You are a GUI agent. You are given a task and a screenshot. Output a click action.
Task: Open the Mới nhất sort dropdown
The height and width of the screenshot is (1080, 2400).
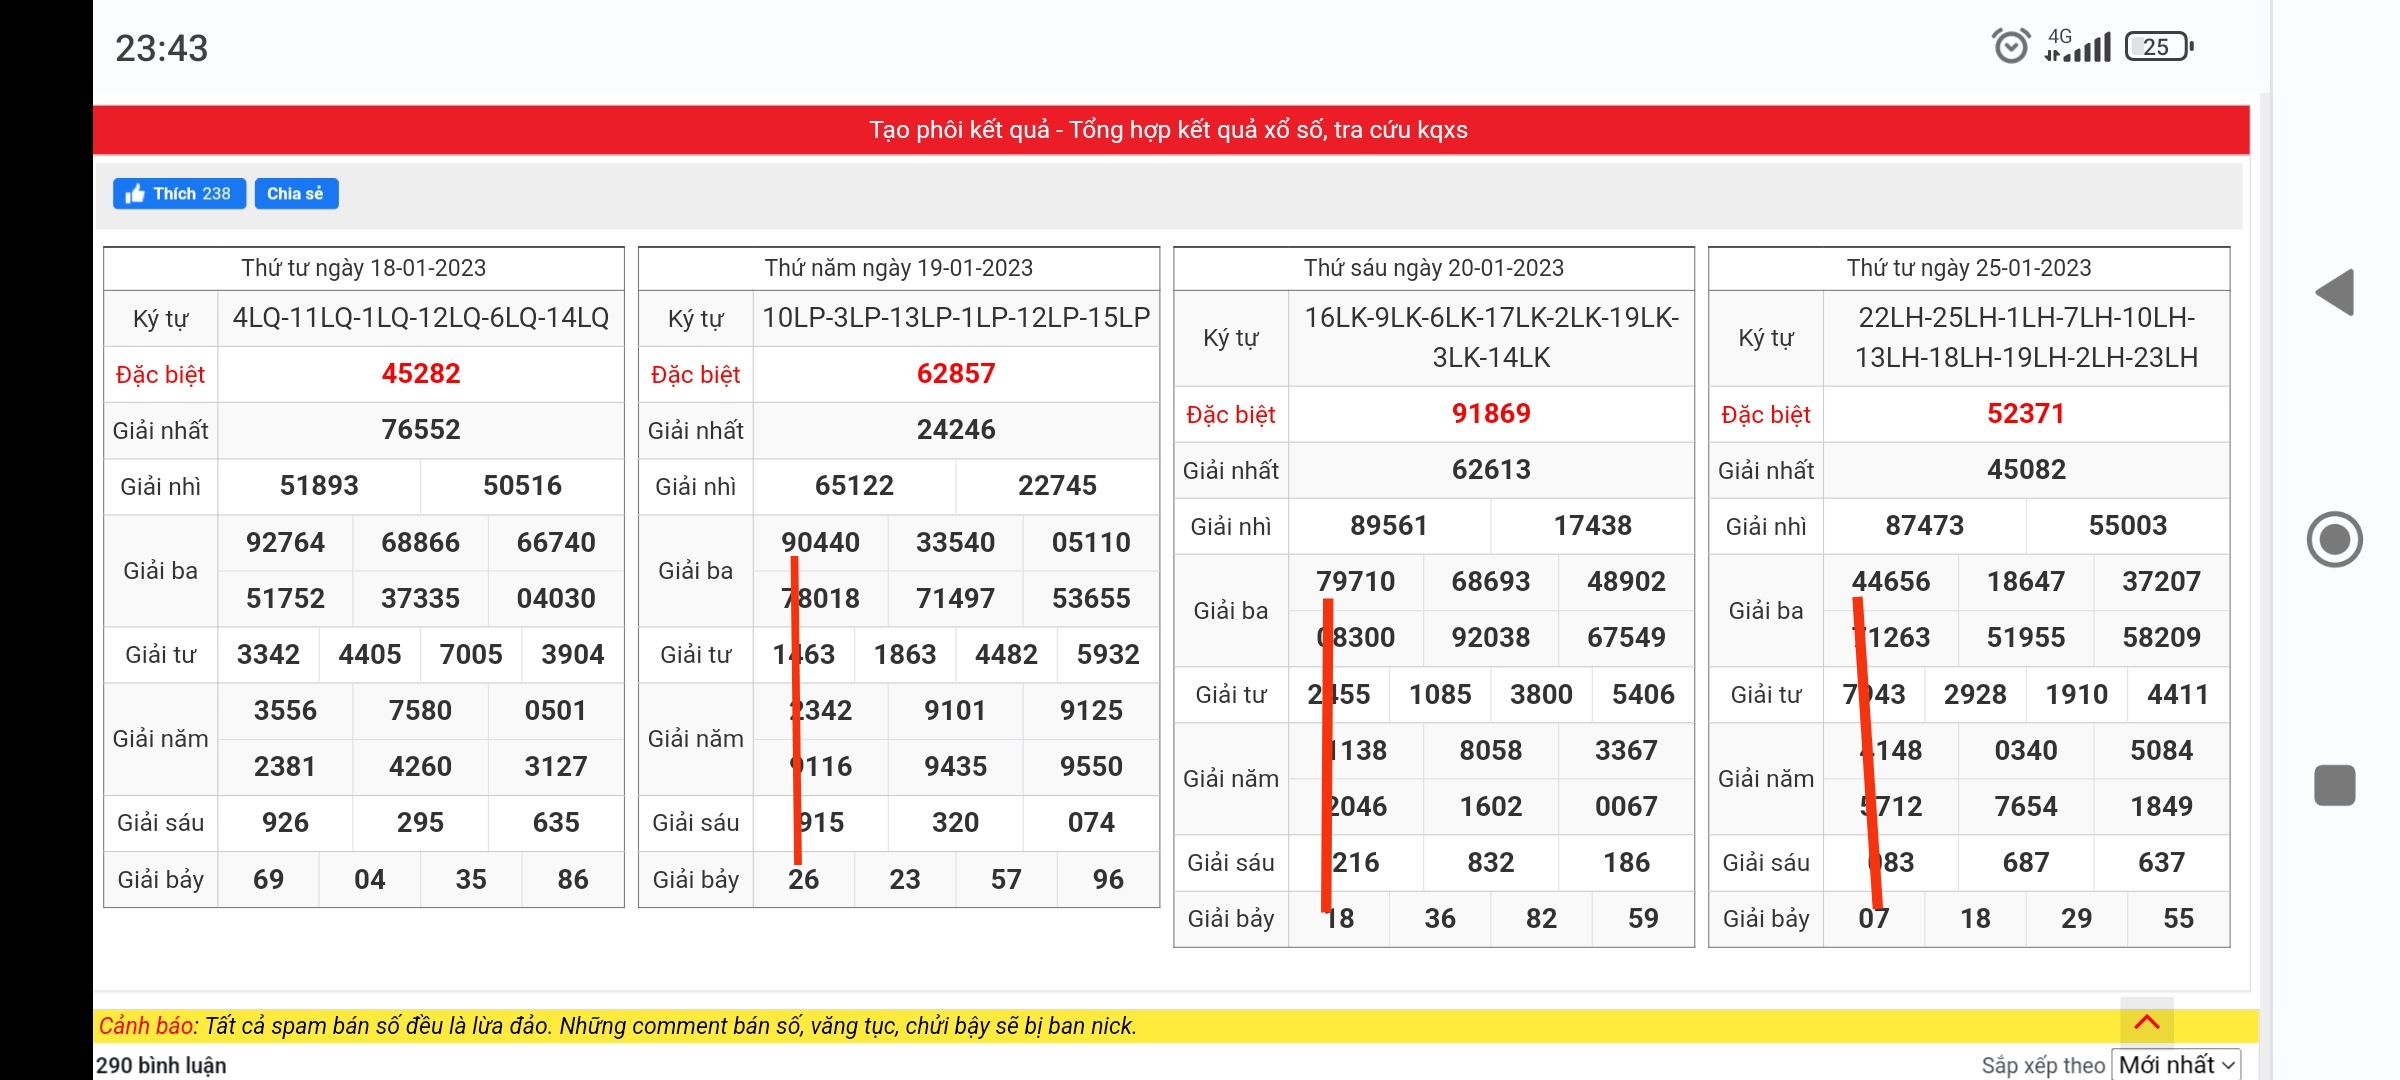[2175, 1065]
